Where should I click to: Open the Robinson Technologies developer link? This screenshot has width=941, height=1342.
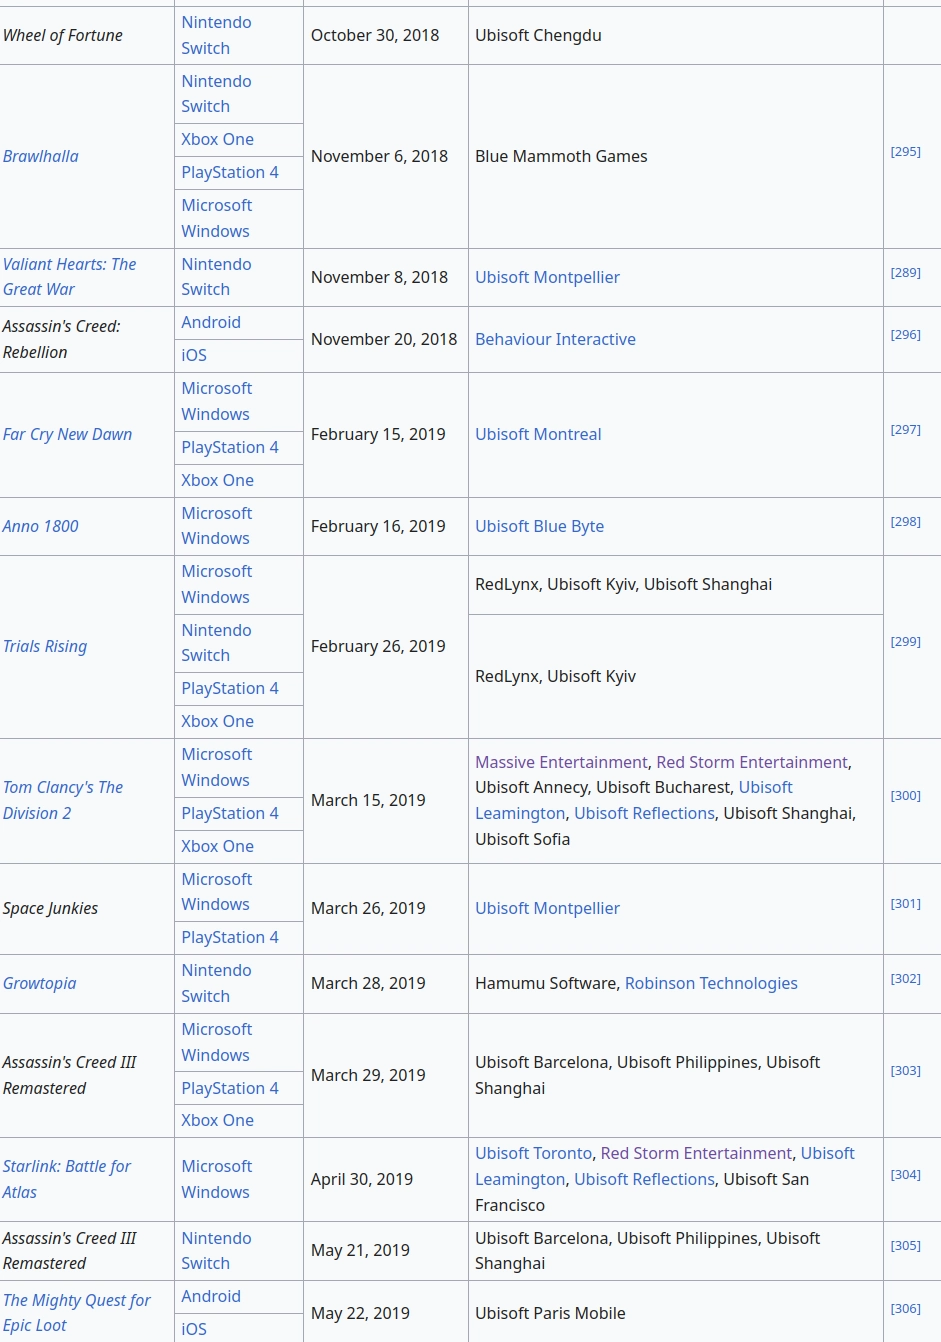tap(711, 983)
